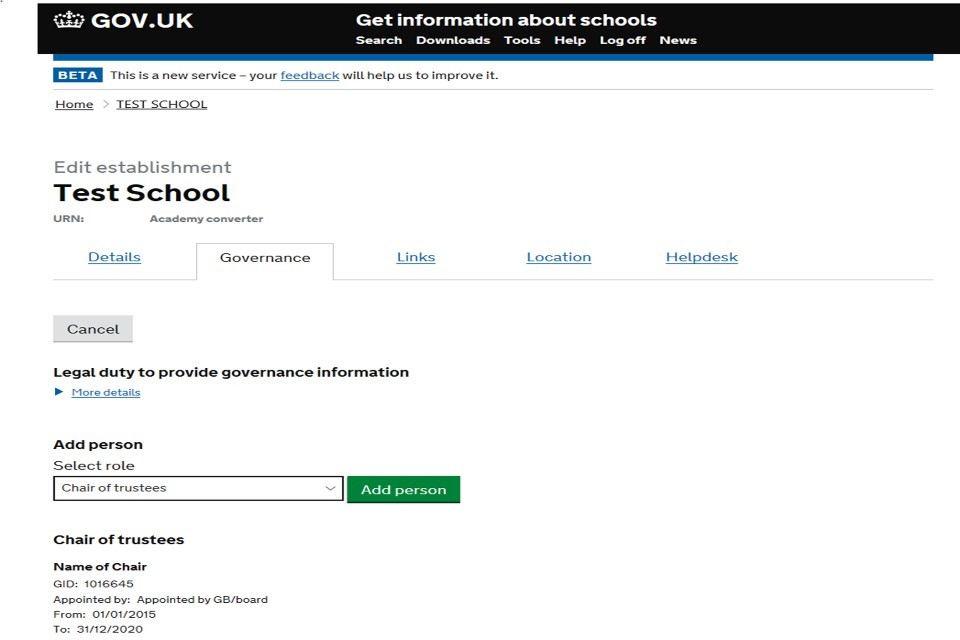Screen dimensions: 960x640
Task: Click the BETA phase tag
Action: tap(78, 75)
